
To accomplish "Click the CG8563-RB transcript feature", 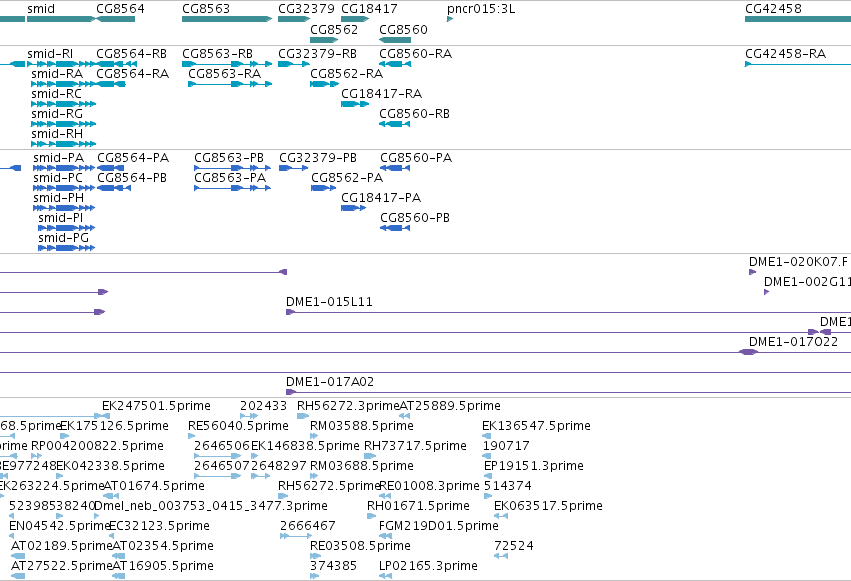I will click(x=227, y=64).
